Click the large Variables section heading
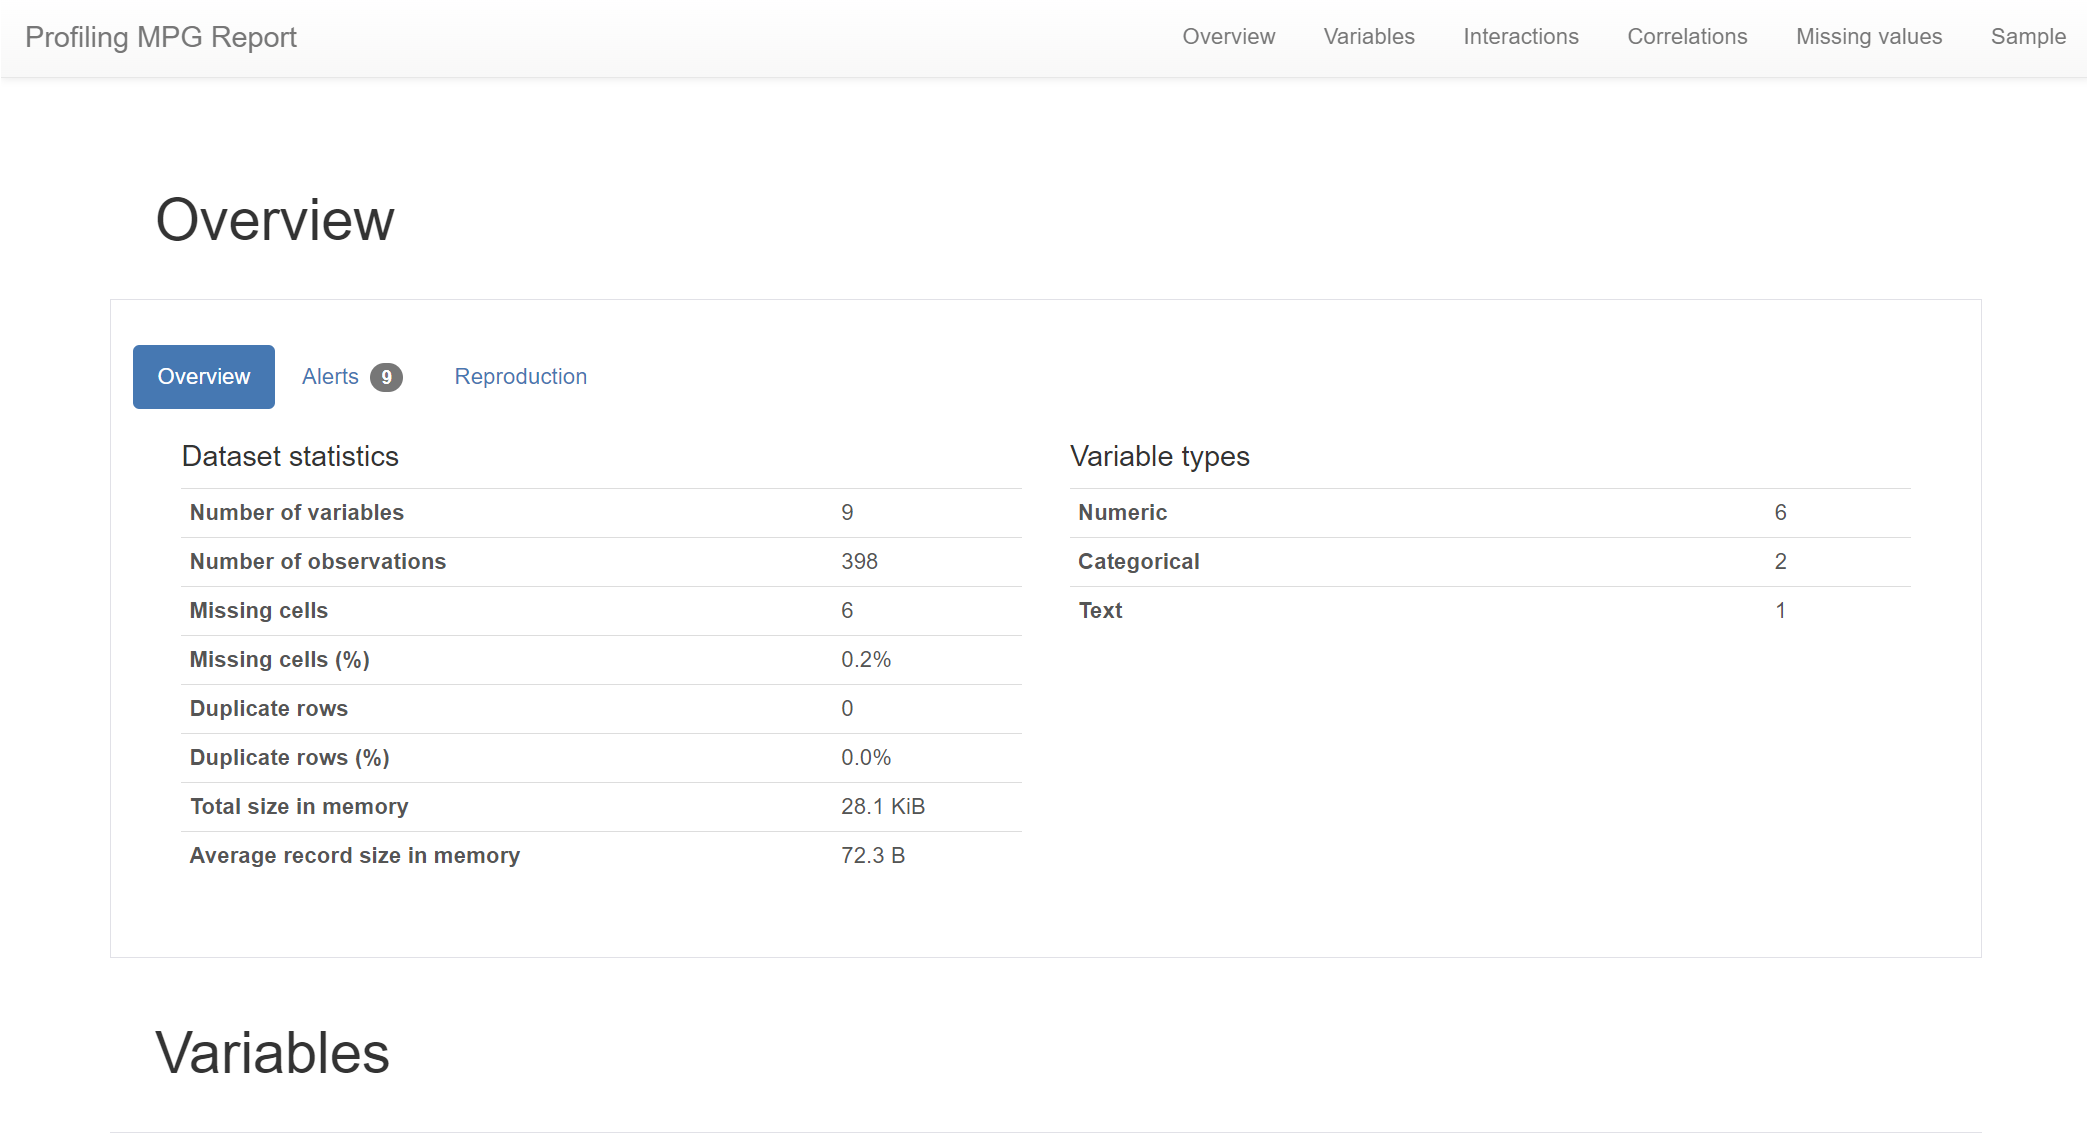 [x=272, y=1053]
